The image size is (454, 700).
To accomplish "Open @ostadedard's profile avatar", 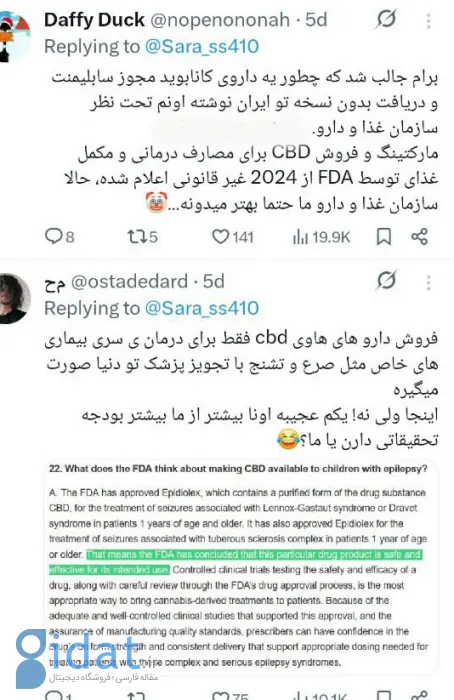I will pos(14,298).
